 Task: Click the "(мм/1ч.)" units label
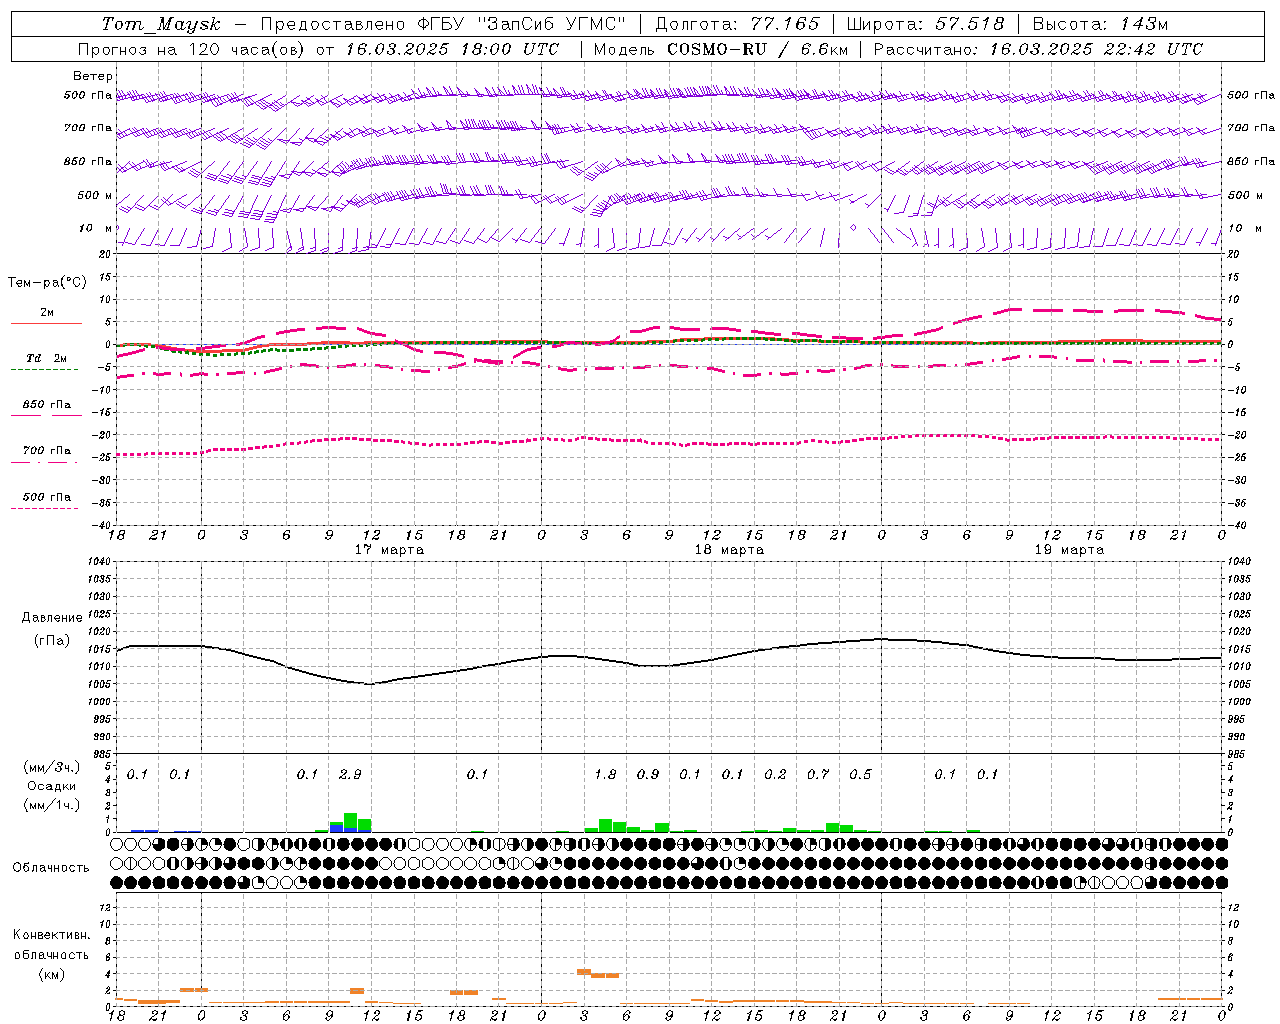[x=52, y=805]
